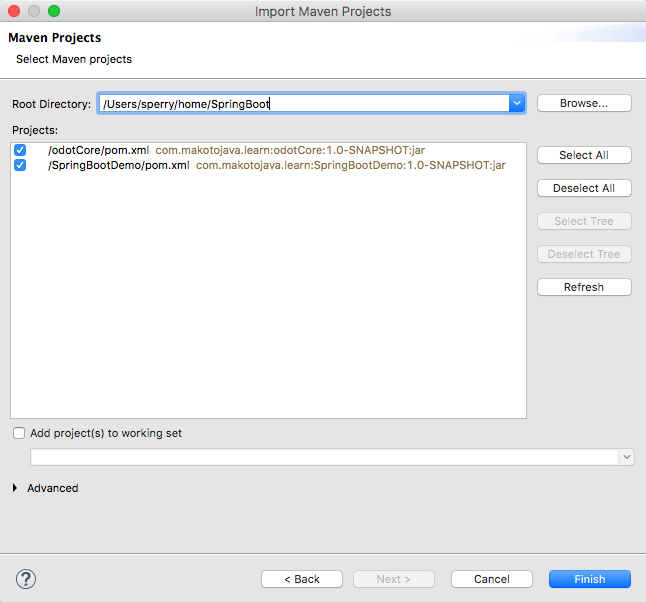Click the Browse... button
The width and height of the screenshot is (646, 602).
[x=584, y=103]
